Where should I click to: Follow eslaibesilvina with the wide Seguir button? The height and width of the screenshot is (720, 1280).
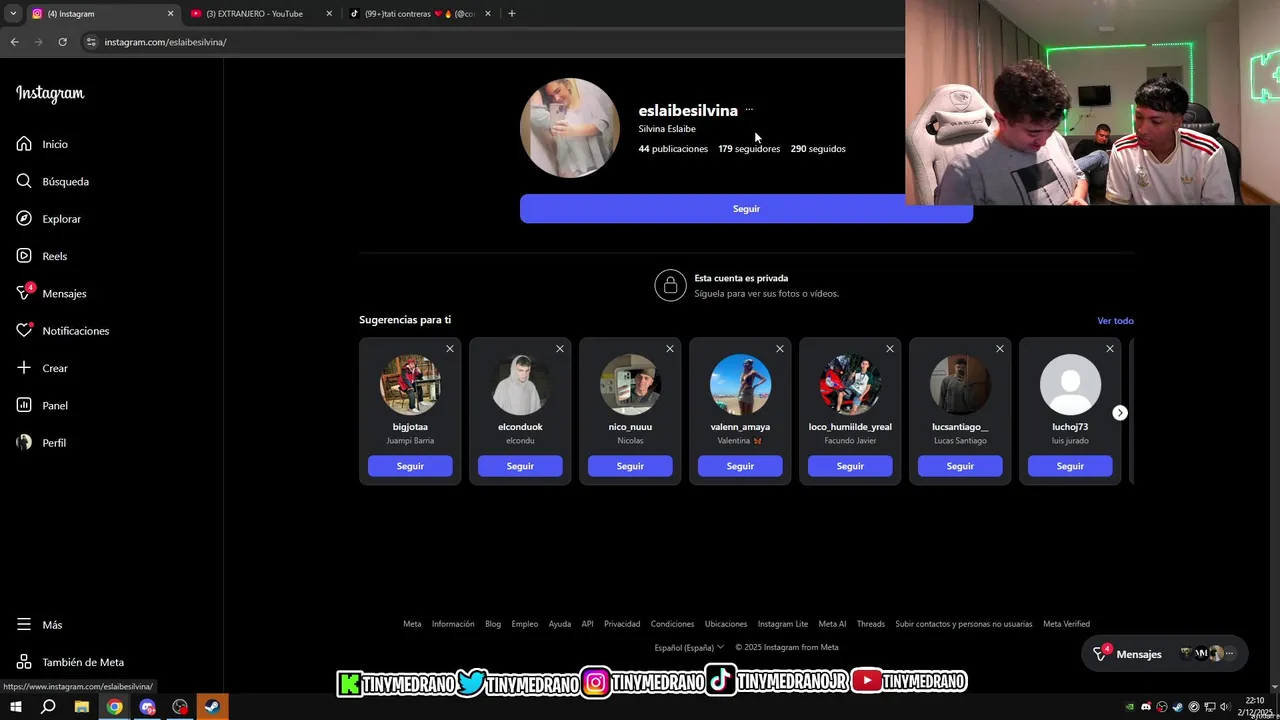tap(746, 208)
